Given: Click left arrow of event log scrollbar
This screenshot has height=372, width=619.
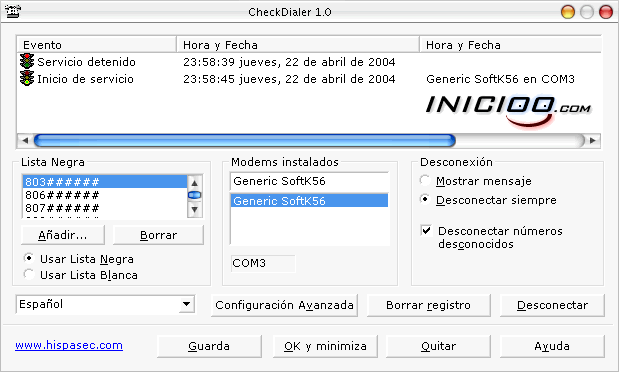Looking at the screenshot, I should tap(25, 140).
